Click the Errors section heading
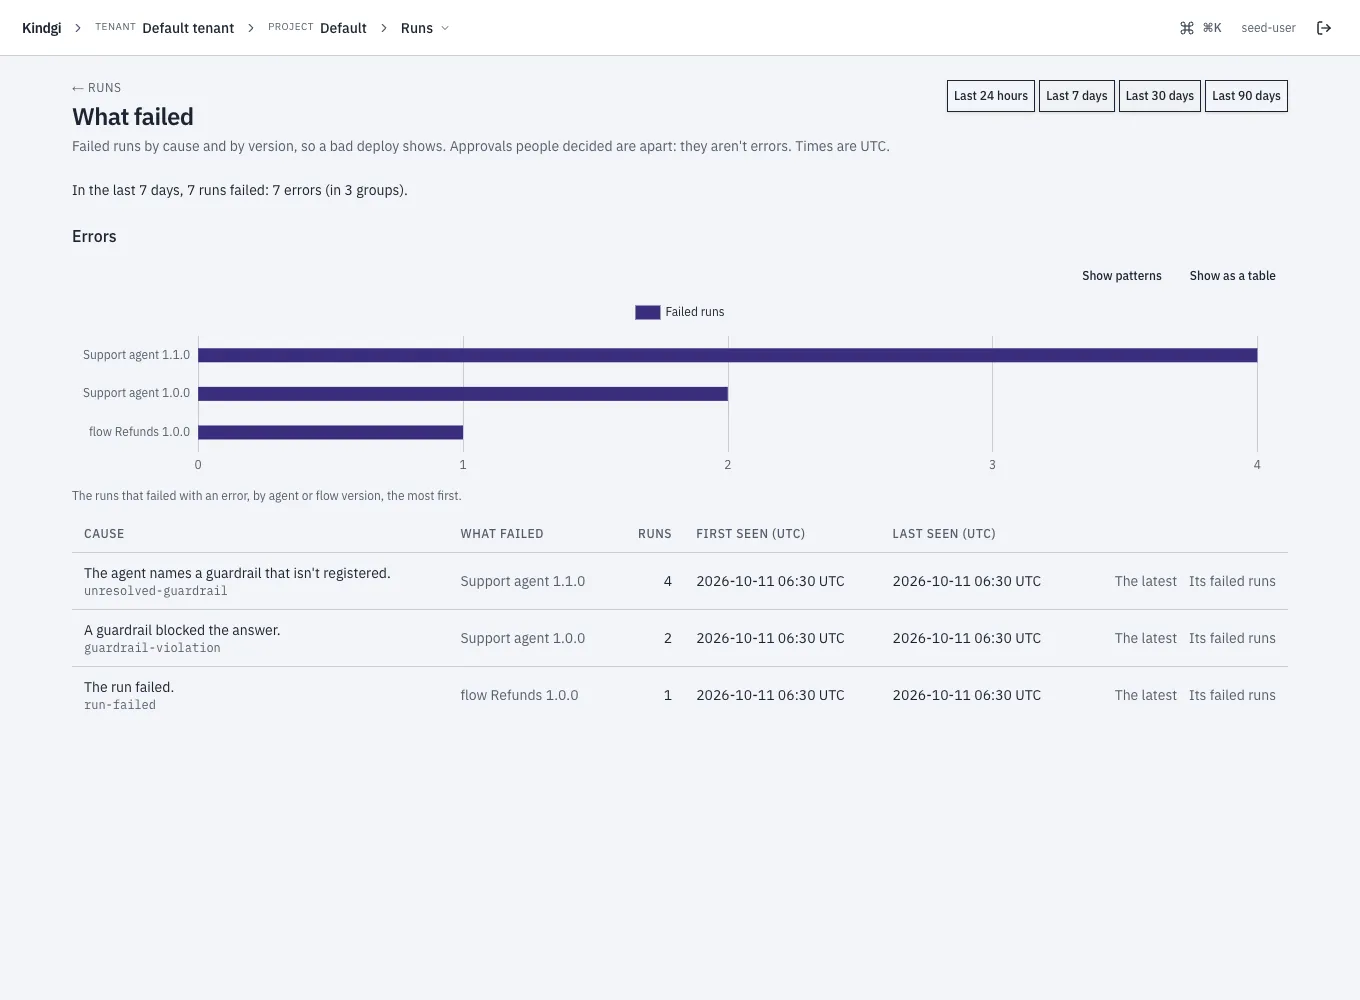Screen dimensions: 1360x1000 tap(94, 237)
